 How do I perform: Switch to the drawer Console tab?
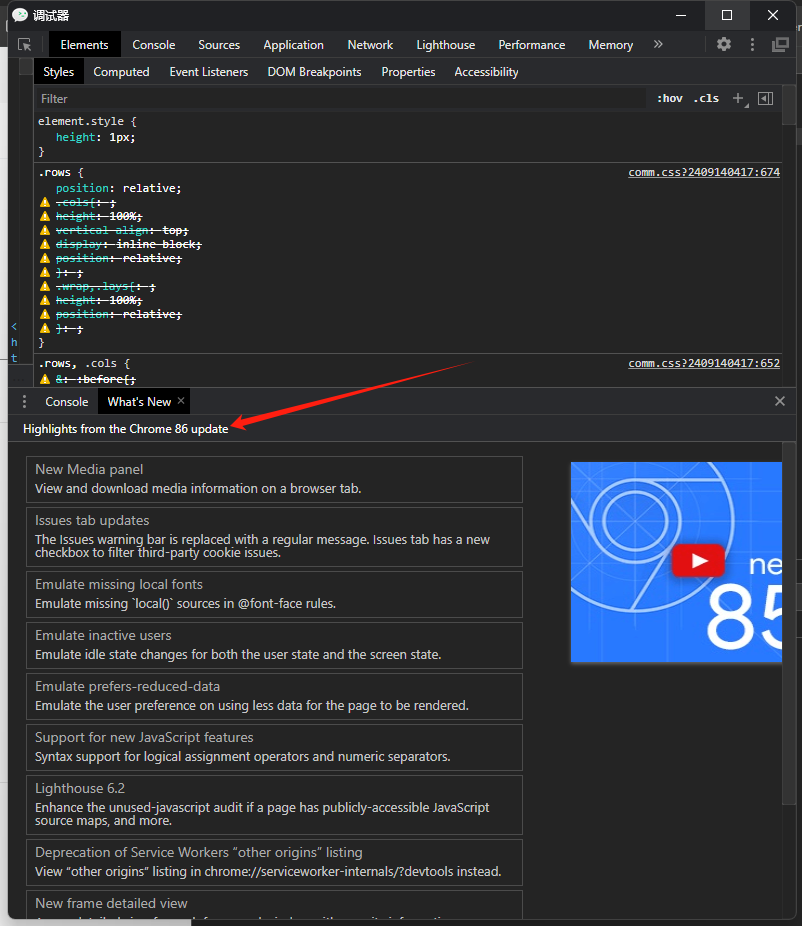(67, 402)
